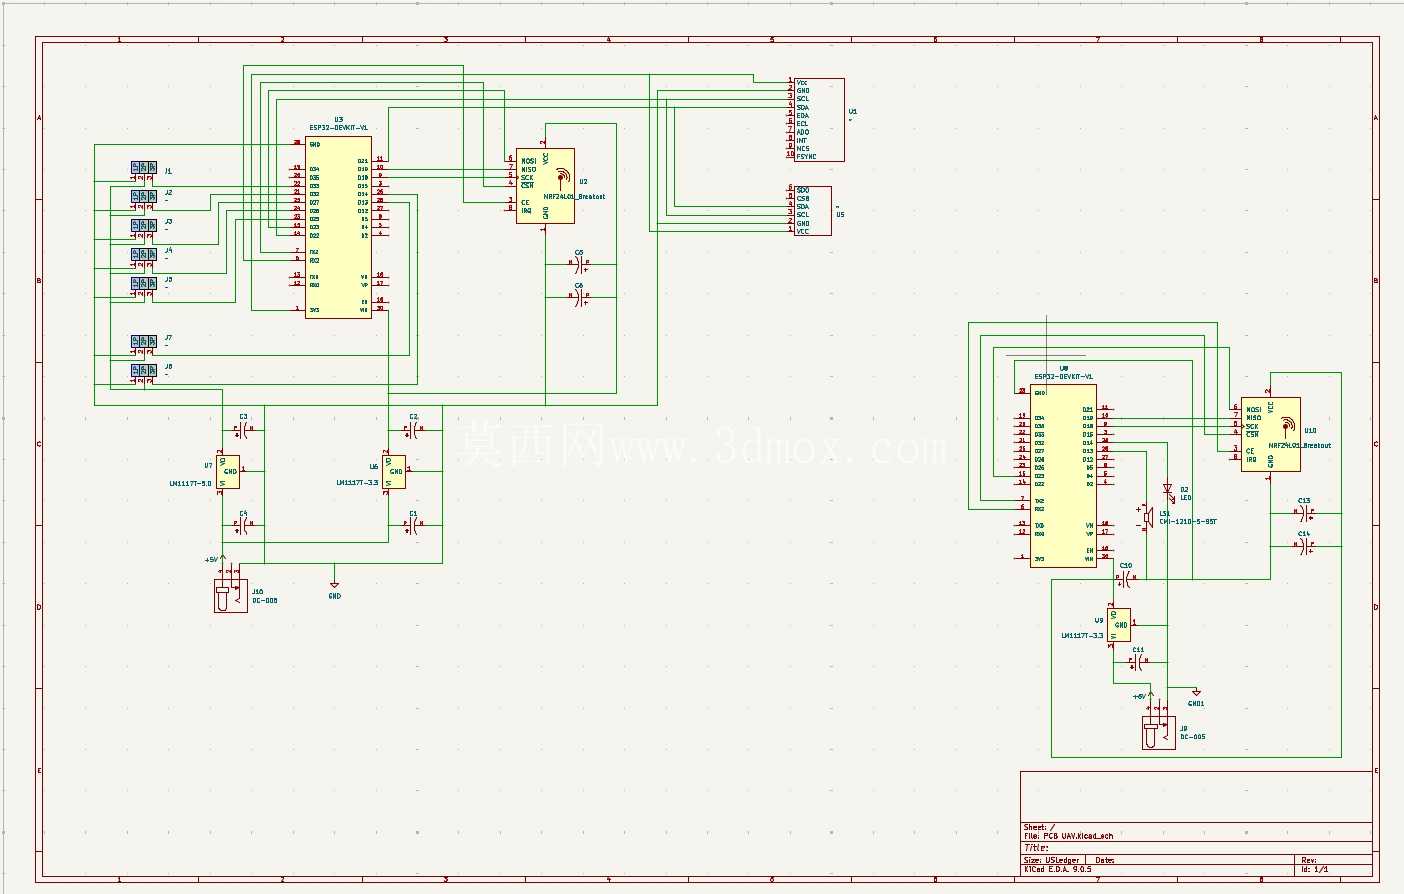Select the J4 three-pin connector
Viewport: 1404px width, 894px height.
(144, 255)
